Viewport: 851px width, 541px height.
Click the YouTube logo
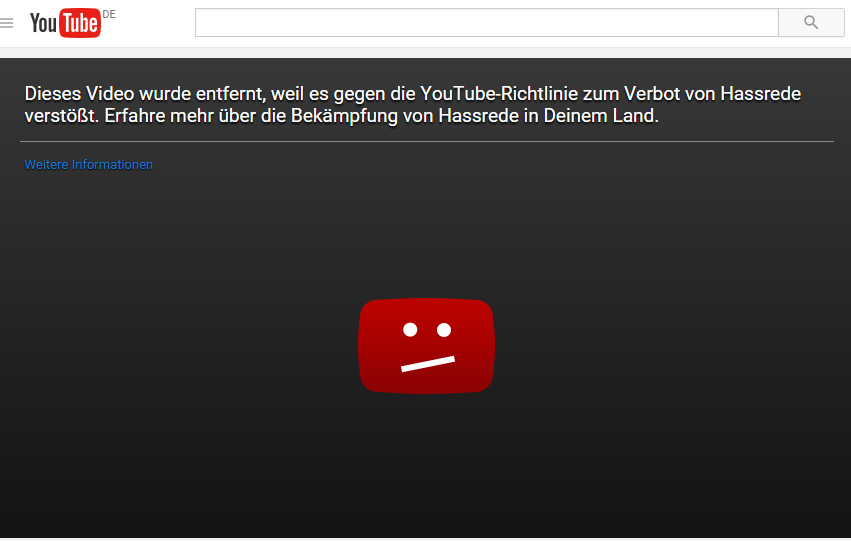coord(65,23)
